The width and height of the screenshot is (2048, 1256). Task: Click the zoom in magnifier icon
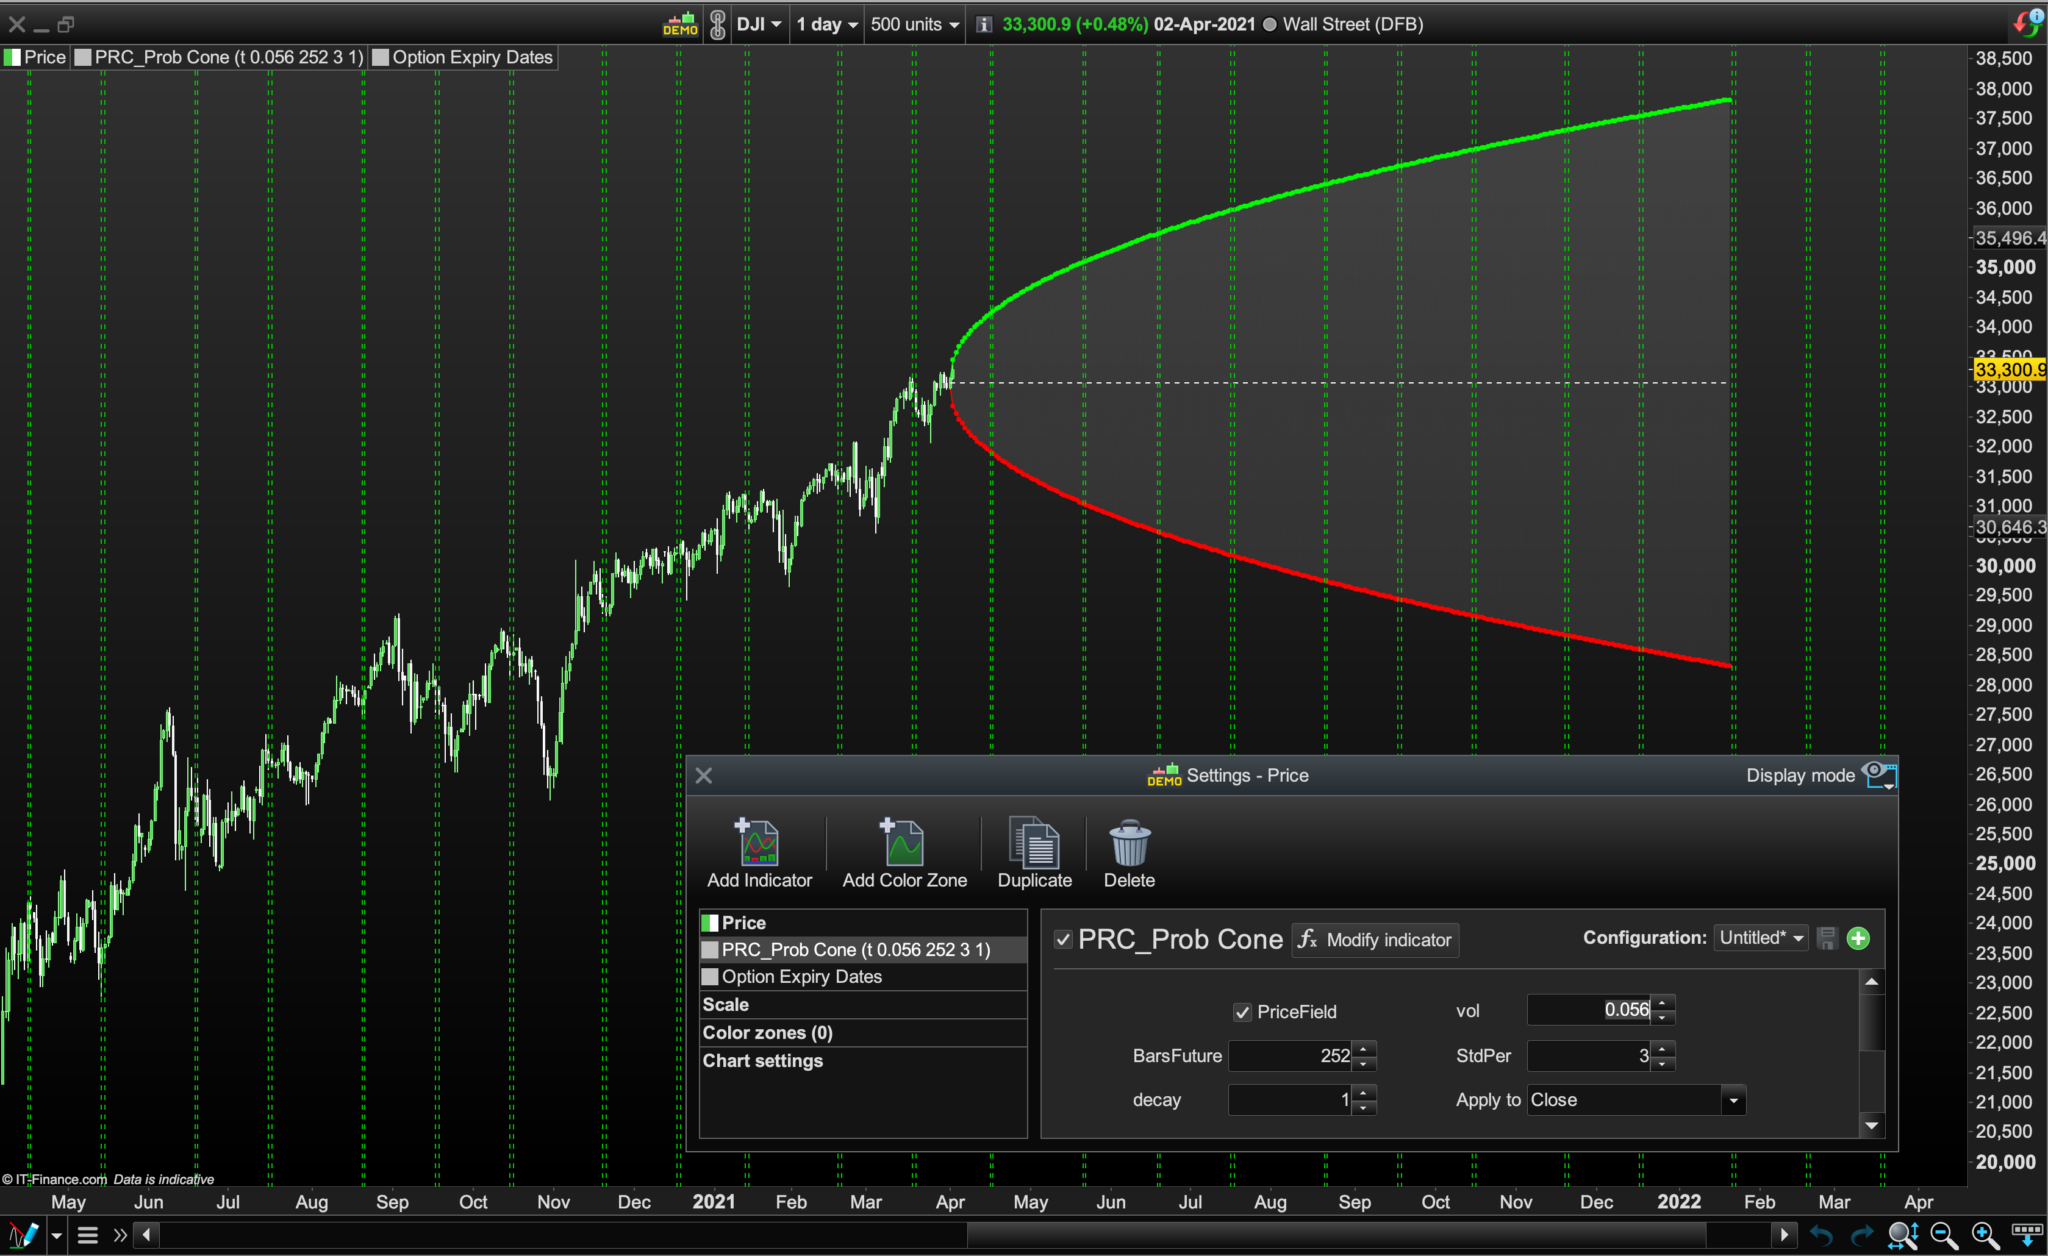[x=1984, y=1236]
